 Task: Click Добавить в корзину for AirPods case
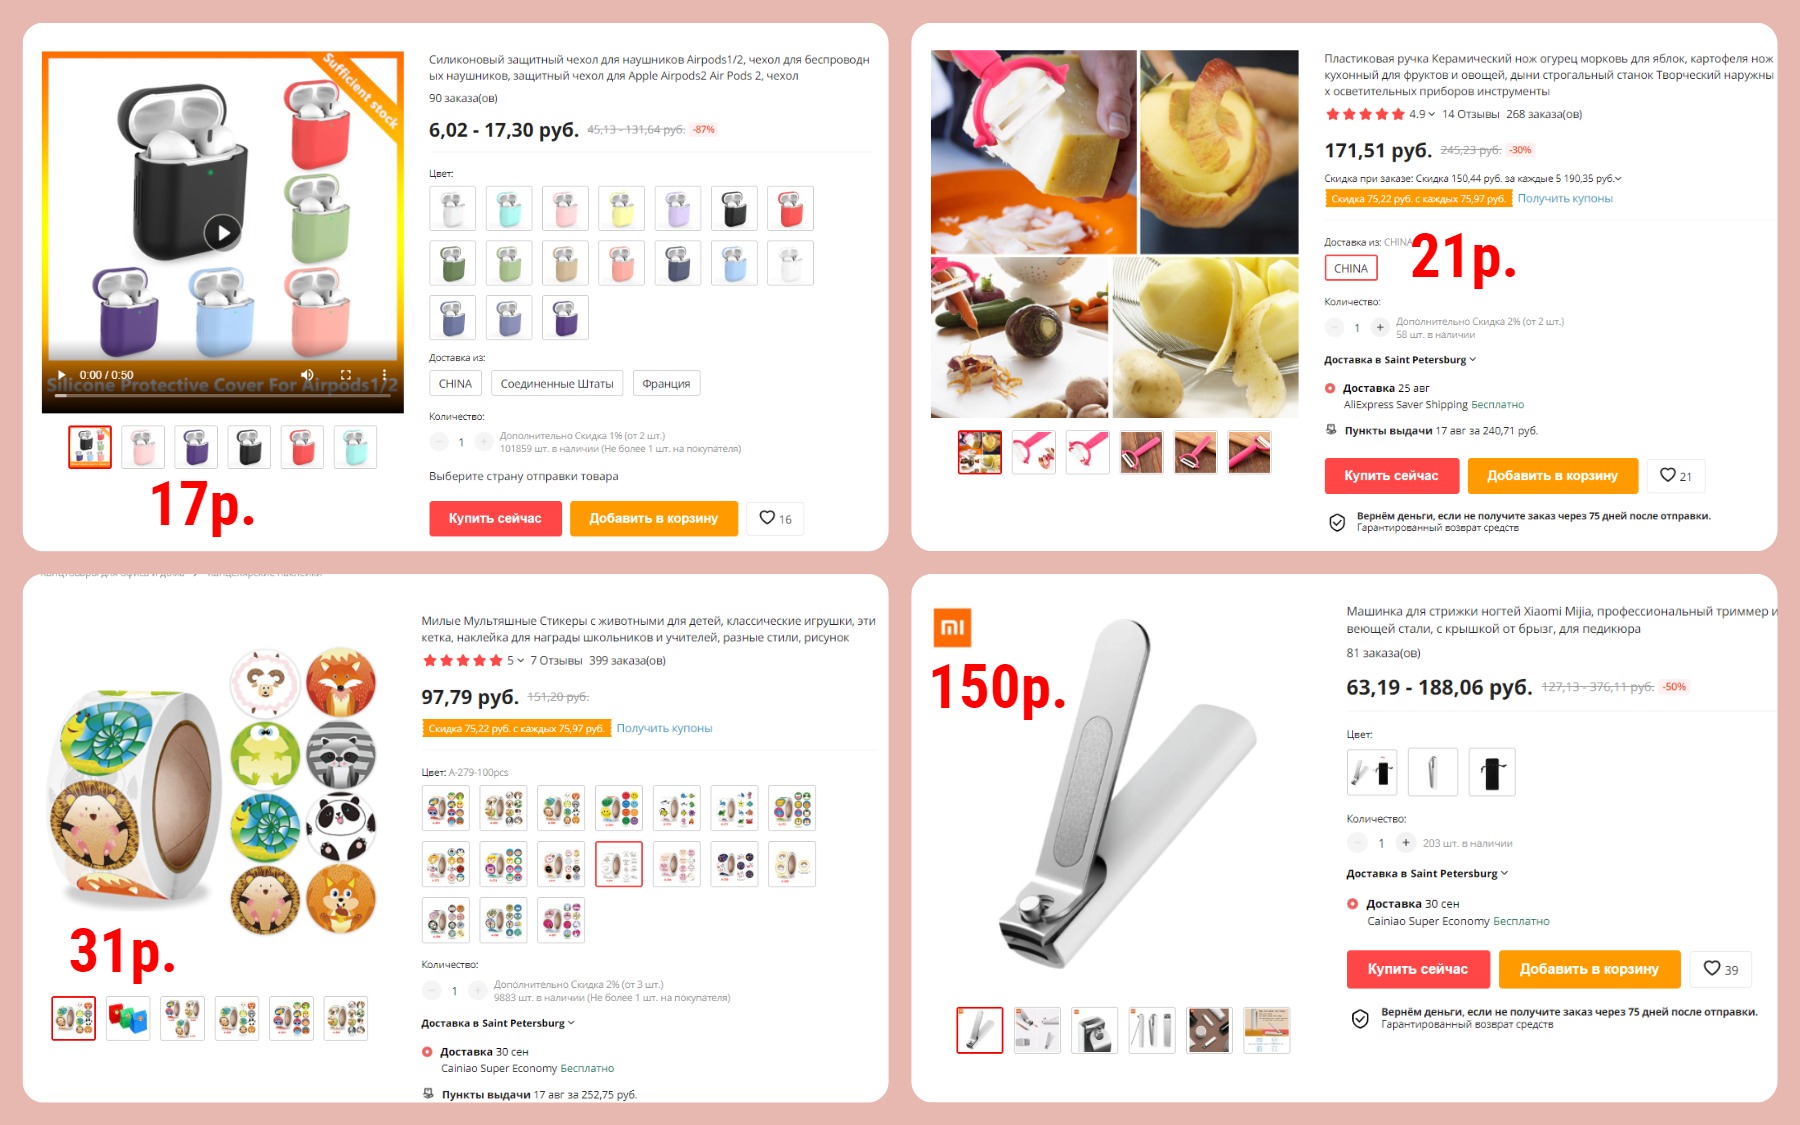click(654, 518)
